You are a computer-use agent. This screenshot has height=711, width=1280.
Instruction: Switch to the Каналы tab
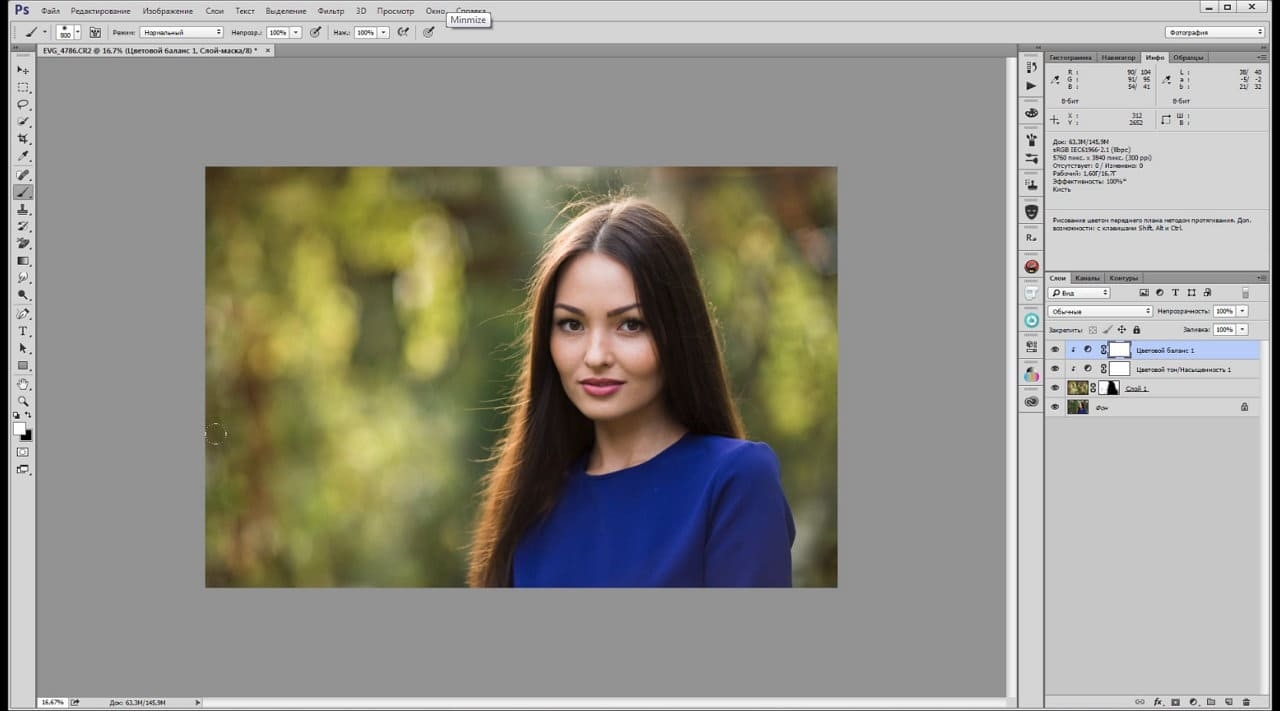(1088, 278)
